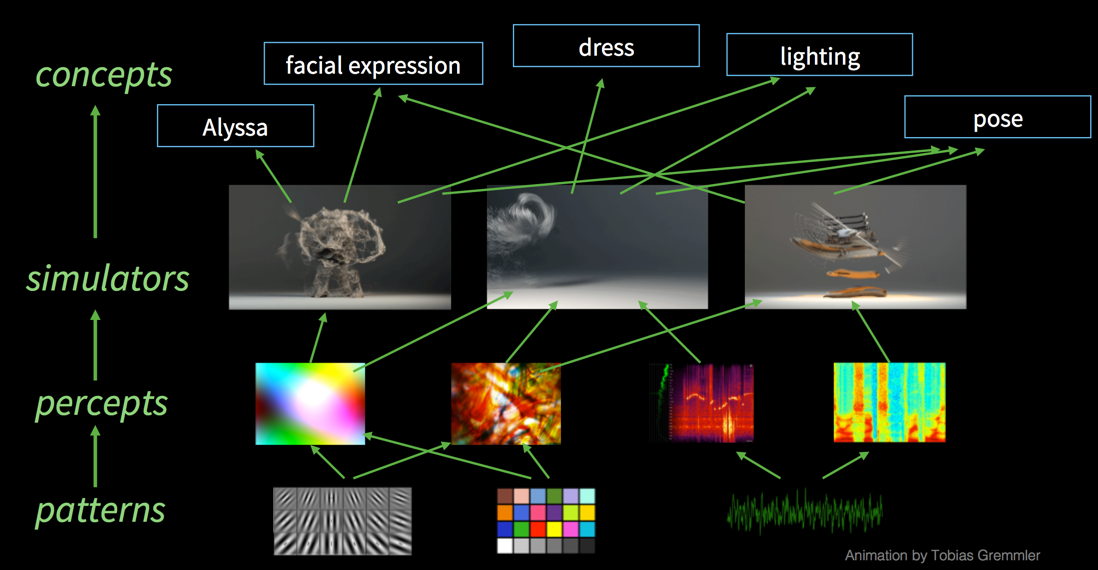Click the simulators label

click(x=108, y=278)
